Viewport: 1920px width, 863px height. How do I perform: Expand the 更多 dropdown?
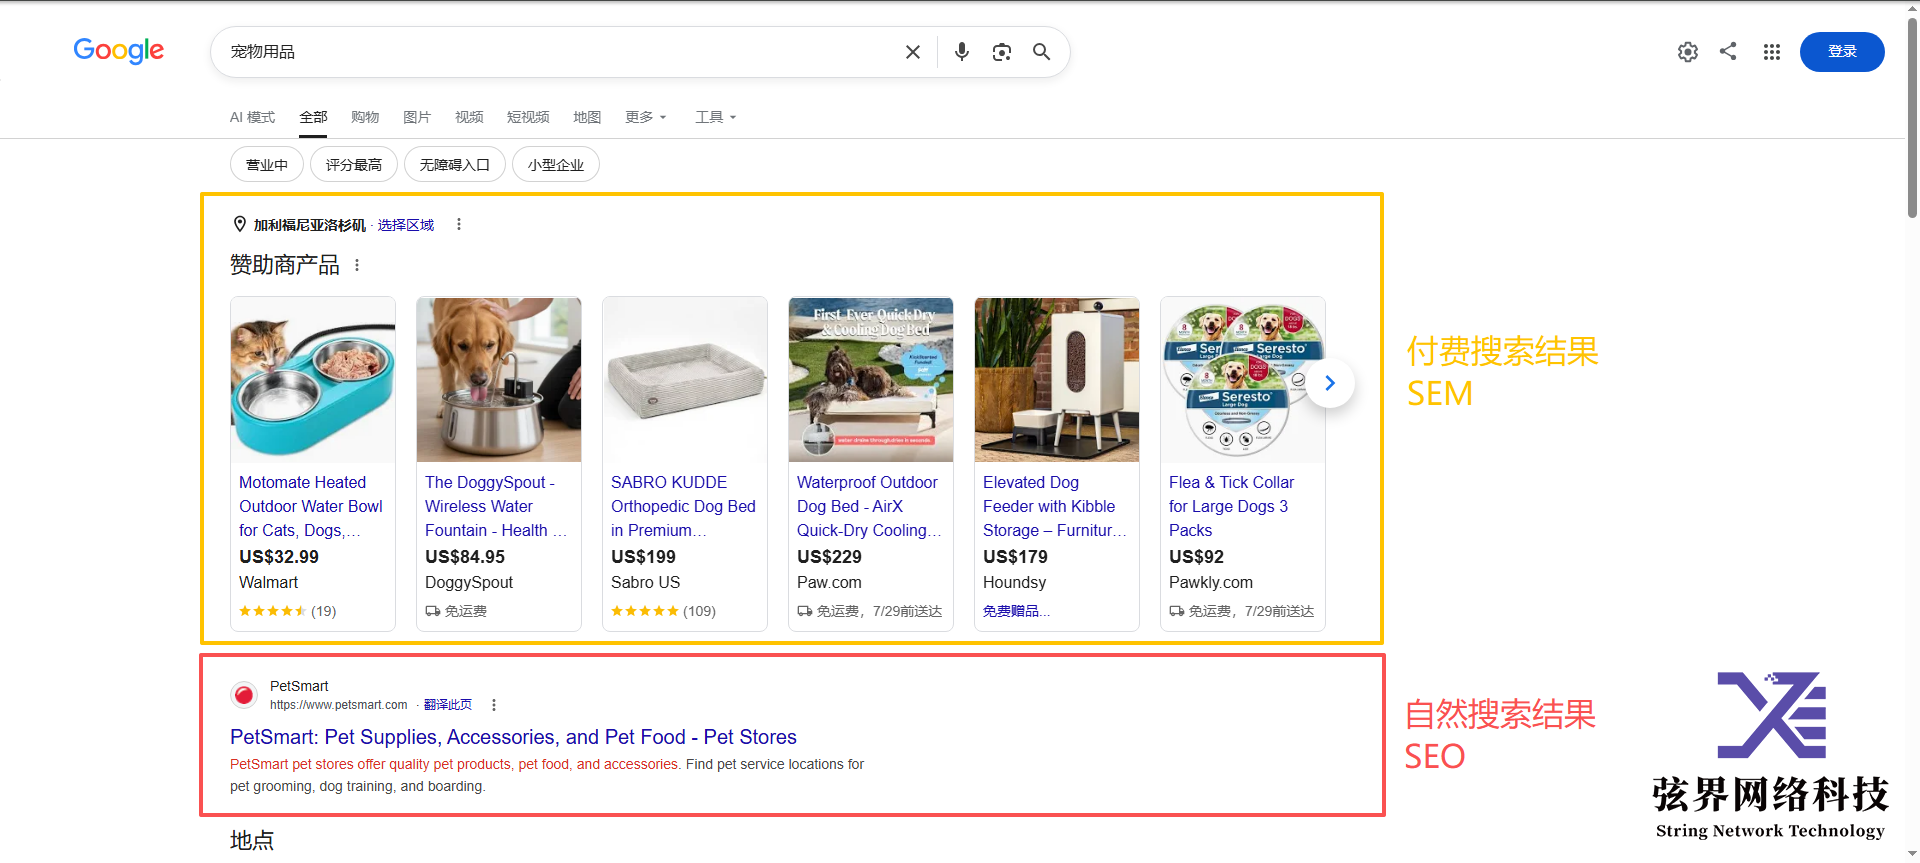(x=646, y=117)
